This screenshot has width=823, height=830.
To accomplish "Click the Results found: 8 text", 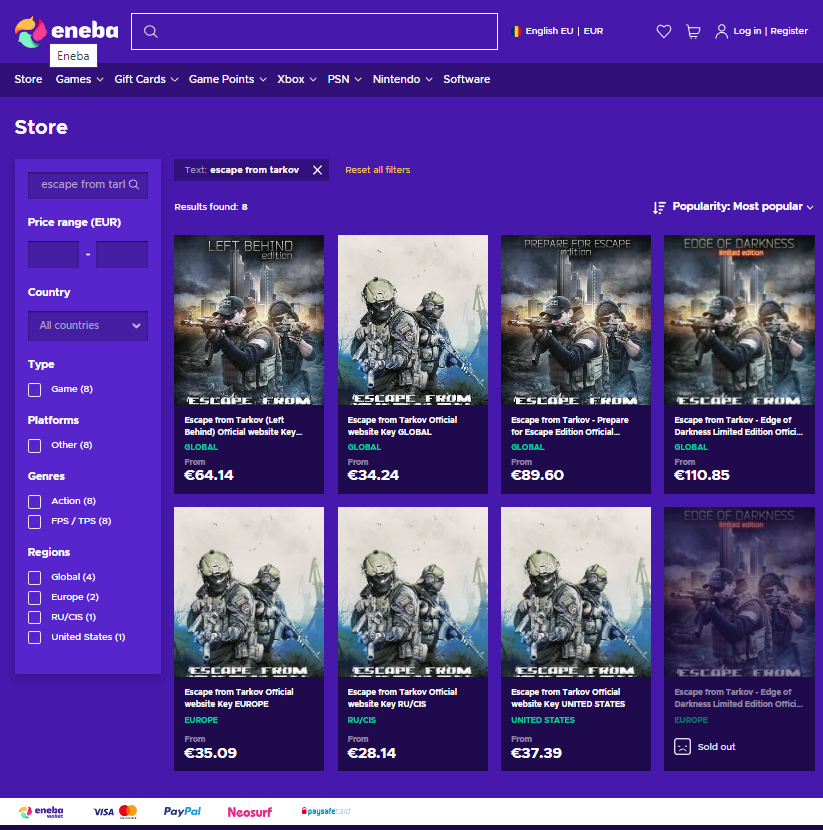I will (211, 207).
